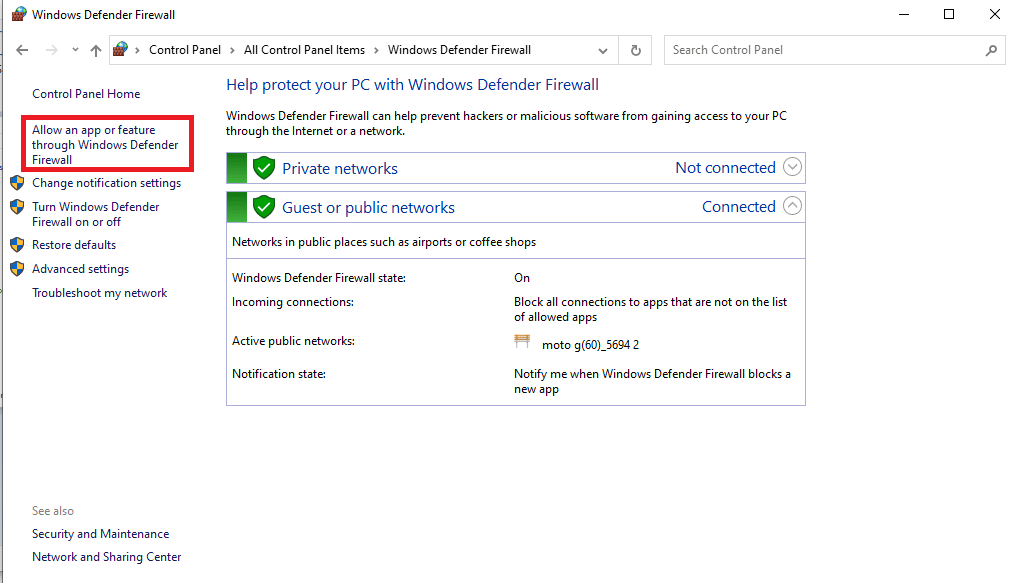
Task: Click the green shield beside Private networks
Action: pyautogui.click(x=264, y=168)
